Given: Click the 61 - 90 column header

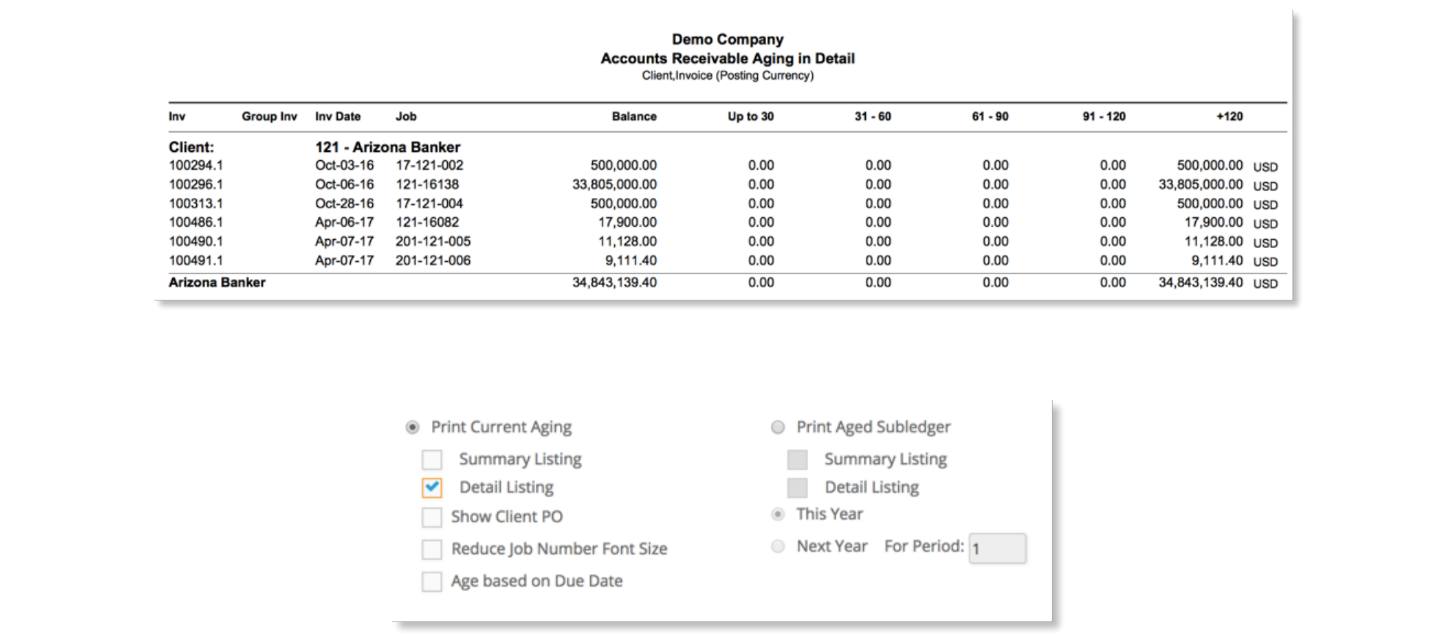Looking at the screenshot, I should tap(990, 117).
